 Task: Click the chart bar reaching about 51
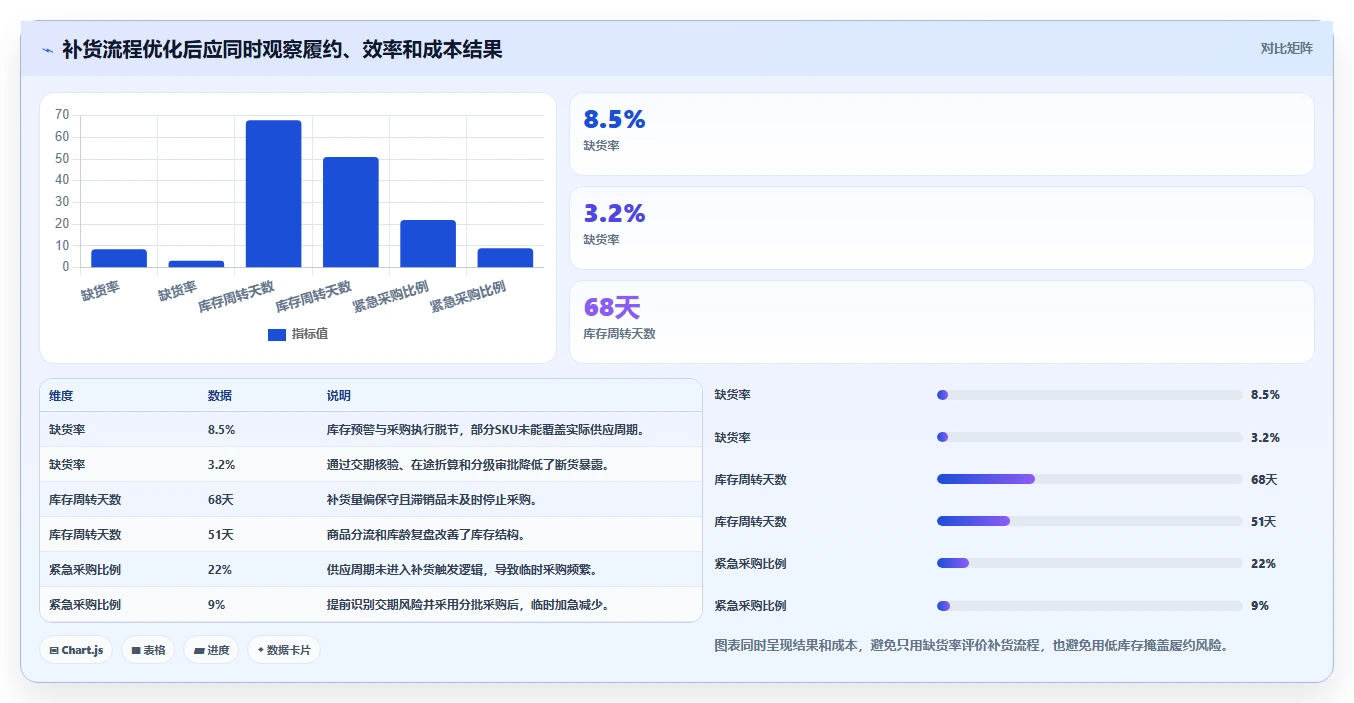coord(351,212)
